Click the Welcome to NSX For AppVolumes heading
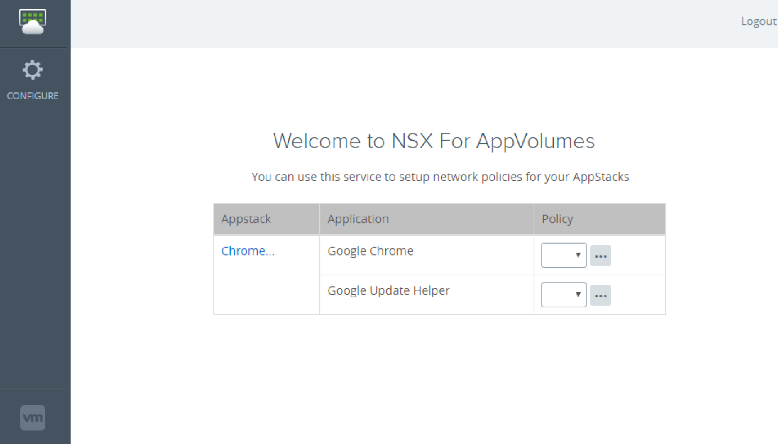The height and width of the screenshot is (446, 778). pos(434,141)
